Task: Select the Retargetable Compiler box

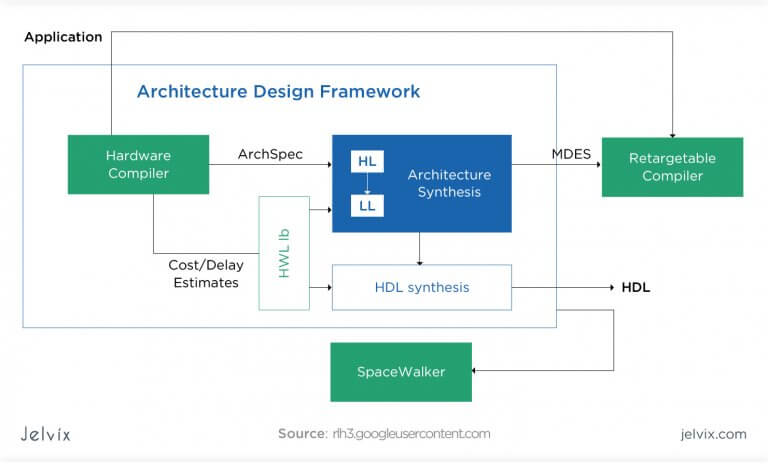Action: pyautogui.click(x=672, y=167)
